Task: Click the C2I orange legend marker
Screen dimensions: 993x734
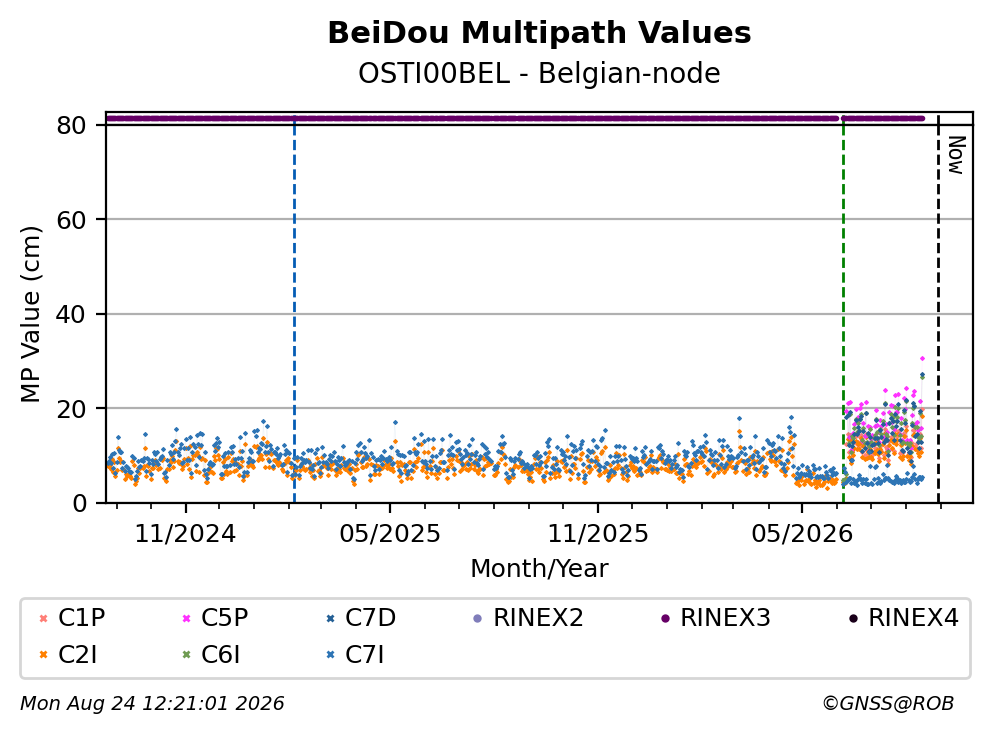Action: [44, 655]
